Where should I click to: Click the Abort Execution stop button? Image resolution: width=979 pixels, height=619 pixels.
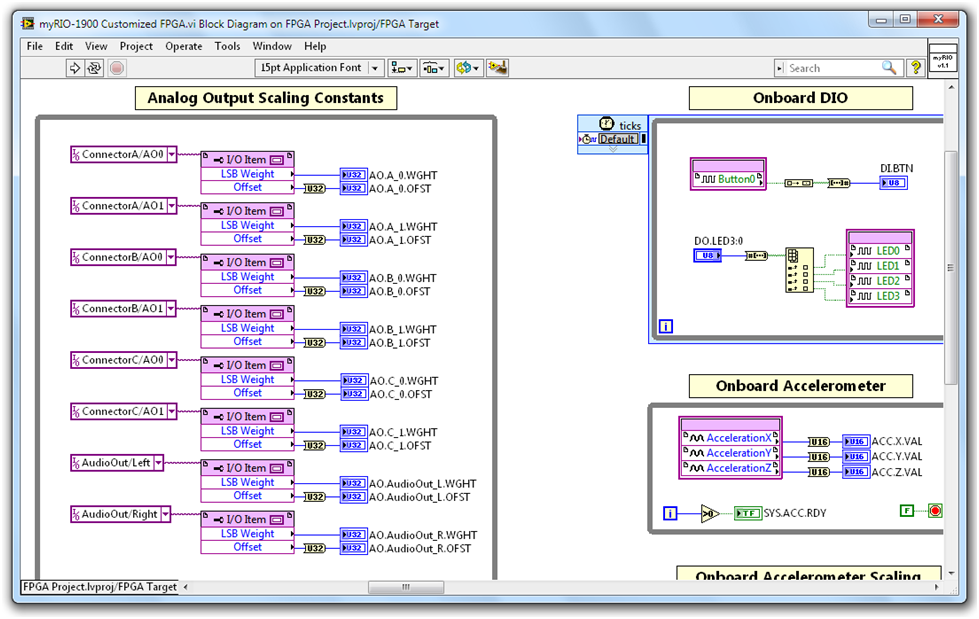(116, 68)
